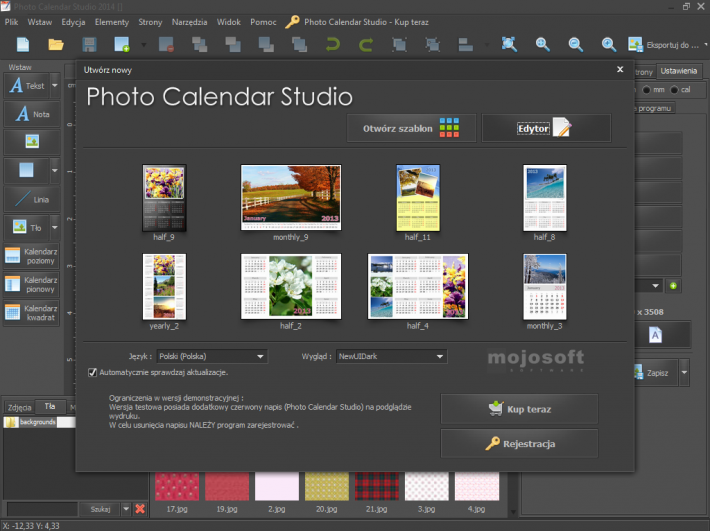This screenshot has width=710, height=531.
Task: Select the yearly_2 template thumbnail
Action: coord(164,287)
